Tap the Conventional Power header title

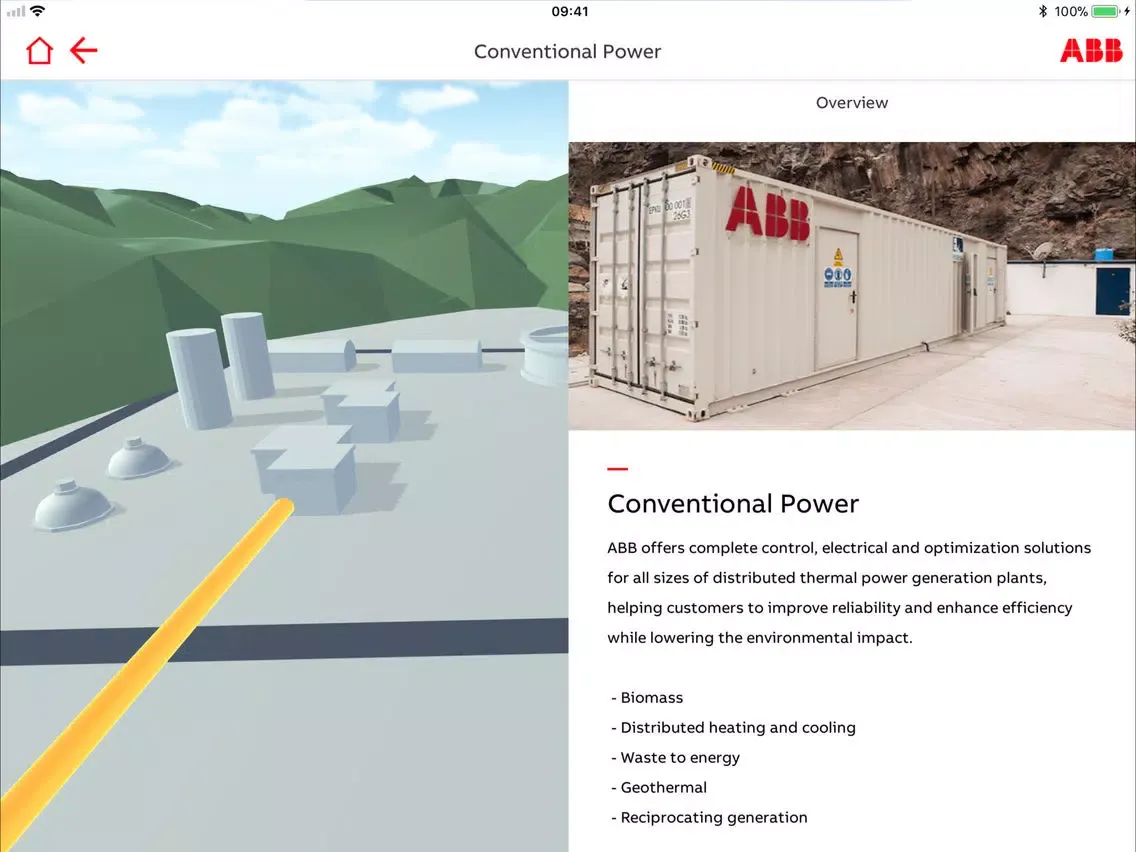point(567,51)
